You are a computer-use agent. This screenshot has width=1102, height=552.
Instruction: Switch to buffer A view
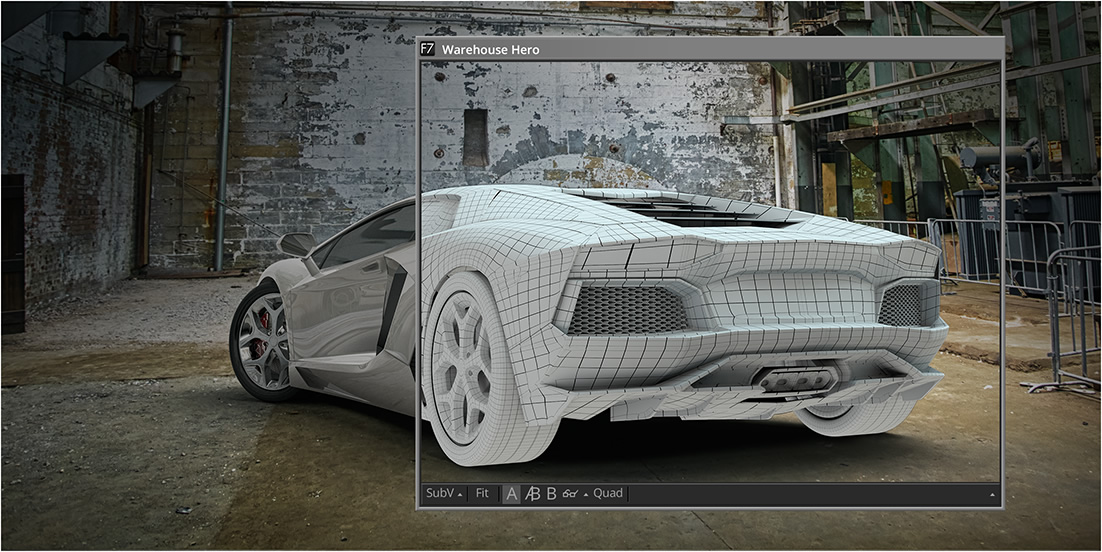click(511, 494)
